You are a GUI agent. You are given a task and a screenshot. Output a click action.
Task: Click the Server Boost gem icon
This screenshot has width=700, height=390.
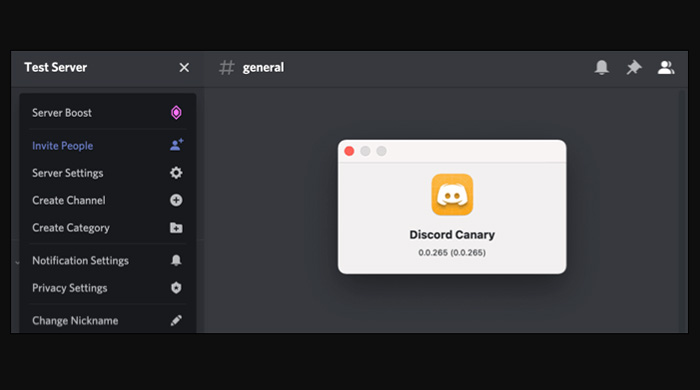coord(176,112)
